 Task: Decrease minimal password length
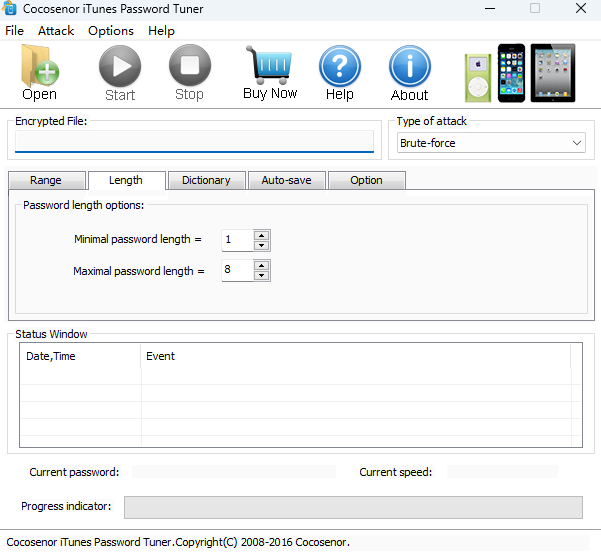point(262,245)
